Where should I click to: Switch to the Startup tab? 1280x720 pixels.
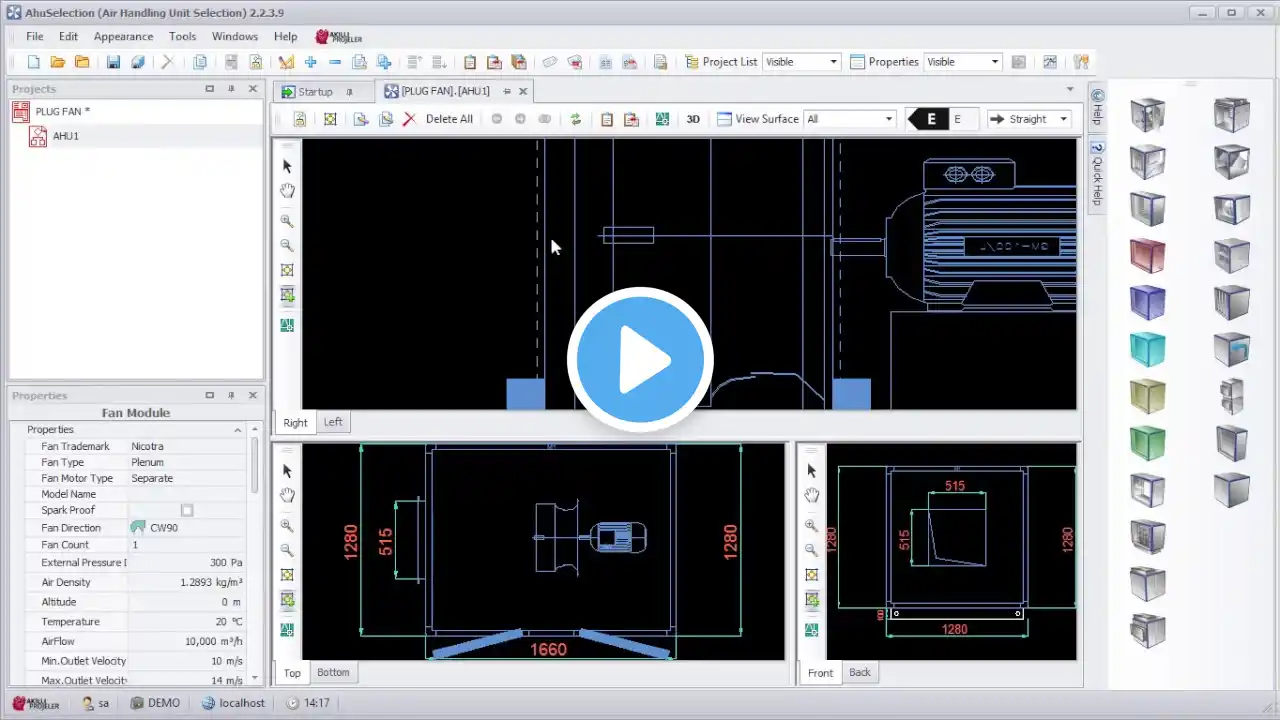[x=316, y=91]
